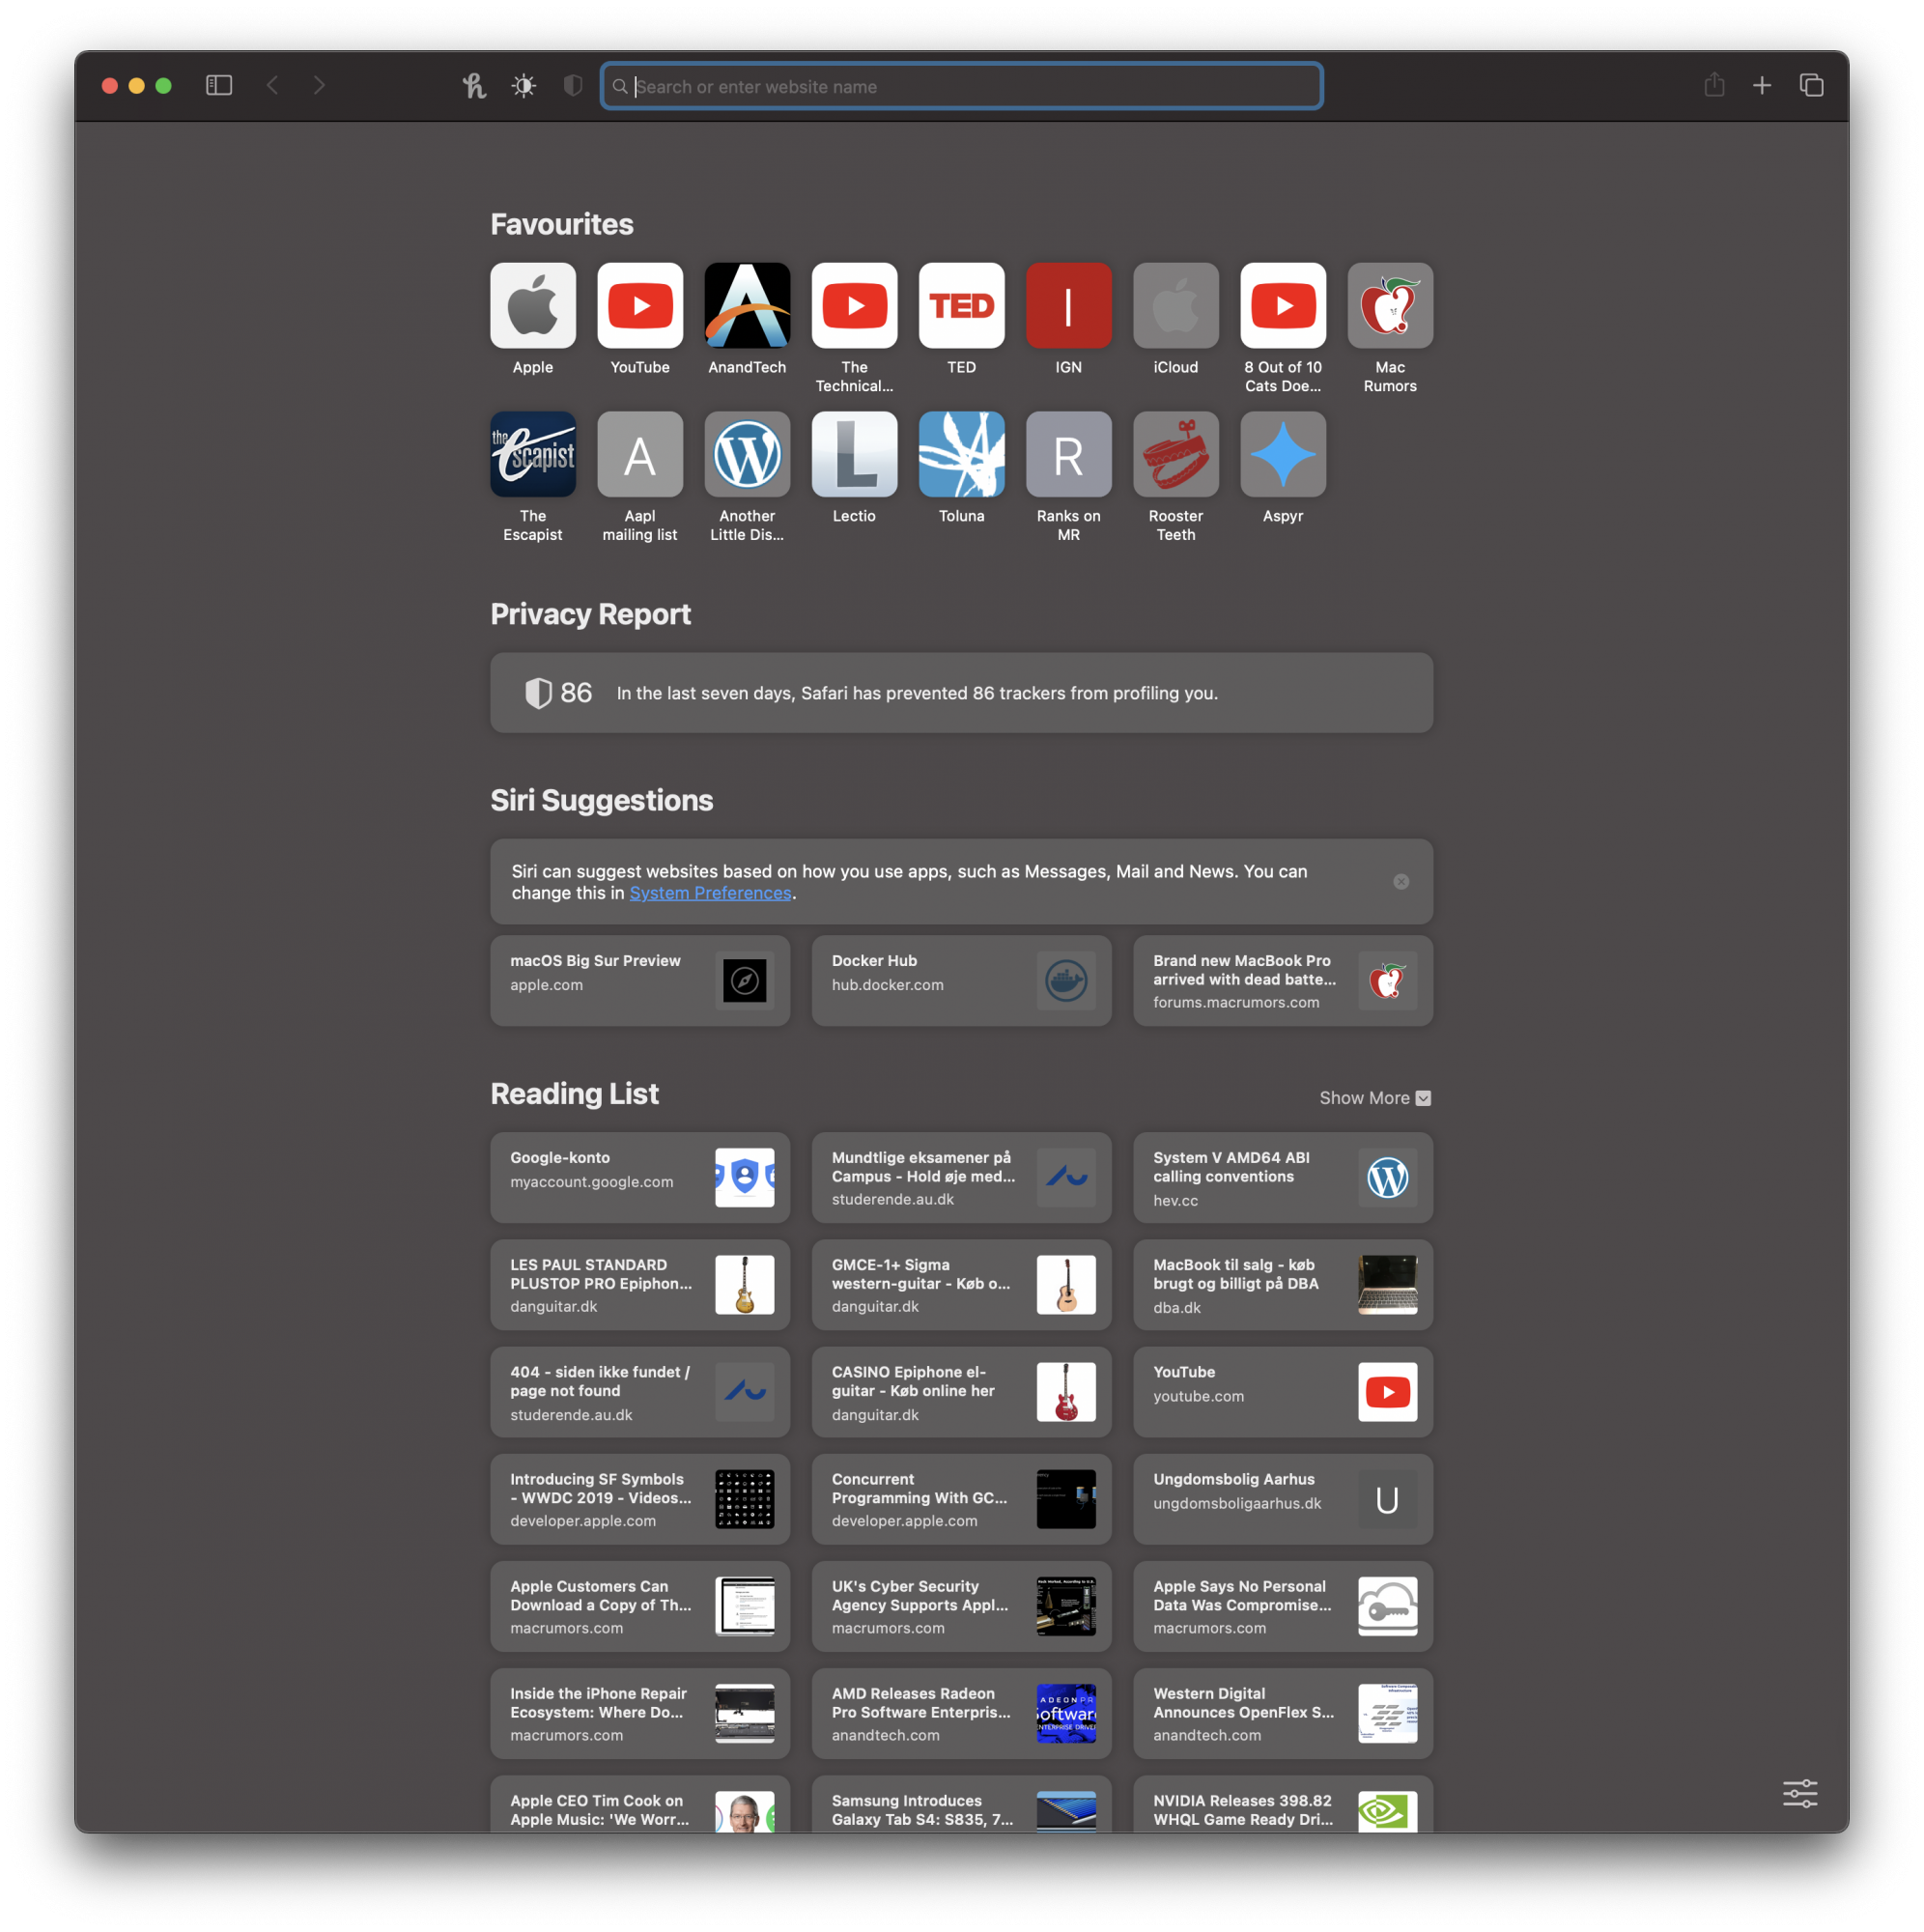This screenshot has height=1932, width=1924.
Task: Open MacBook til salg DBA item
Action: [x=1283, y=1285]
